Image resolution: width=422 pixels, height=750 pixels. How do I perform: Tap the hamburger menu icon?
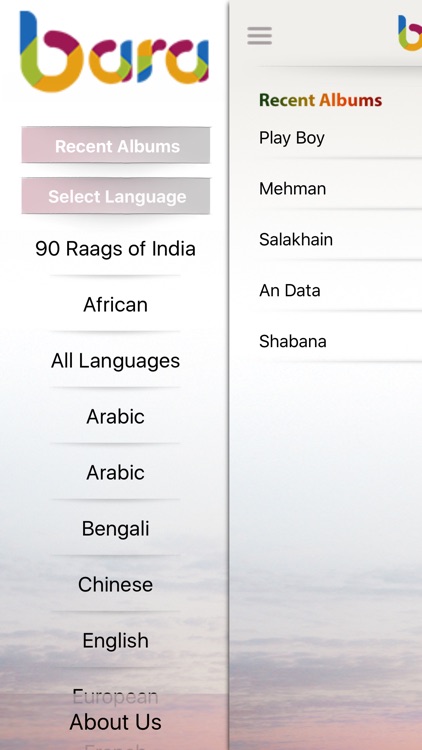click(x=260, y=36)
